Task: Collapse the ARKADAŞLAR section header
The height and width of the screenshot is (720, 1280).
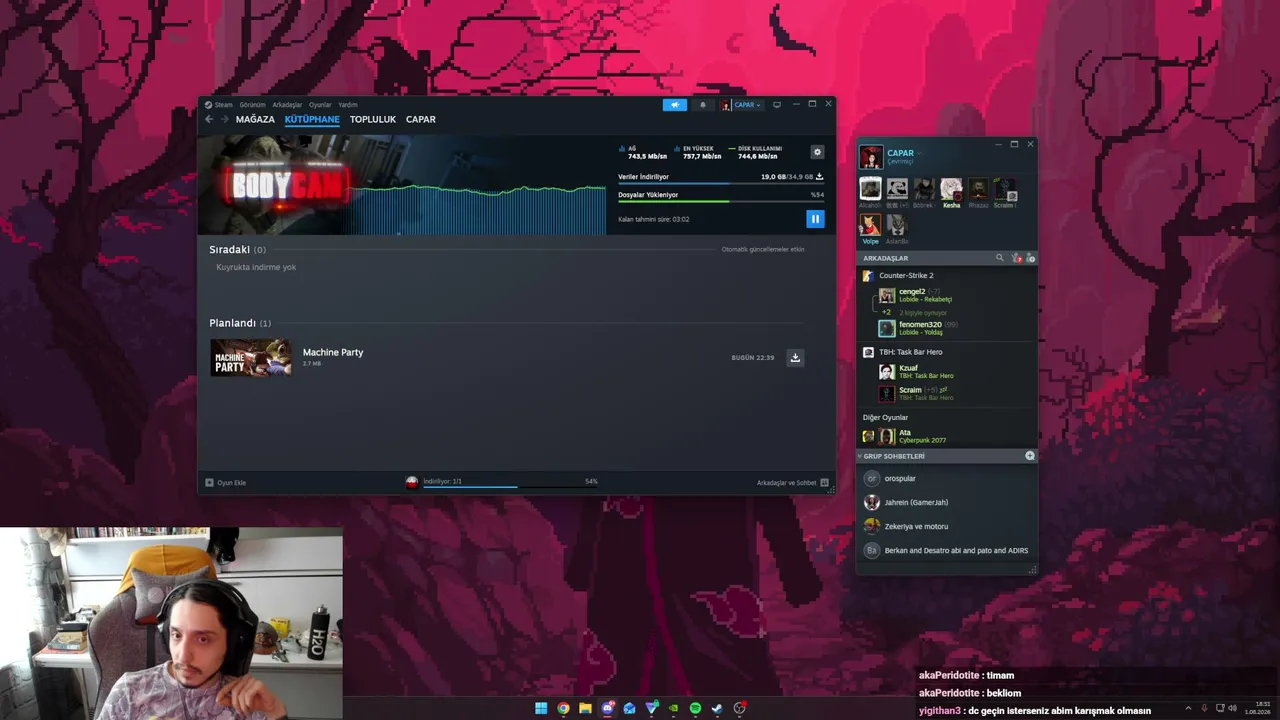Action: [886, 258]
